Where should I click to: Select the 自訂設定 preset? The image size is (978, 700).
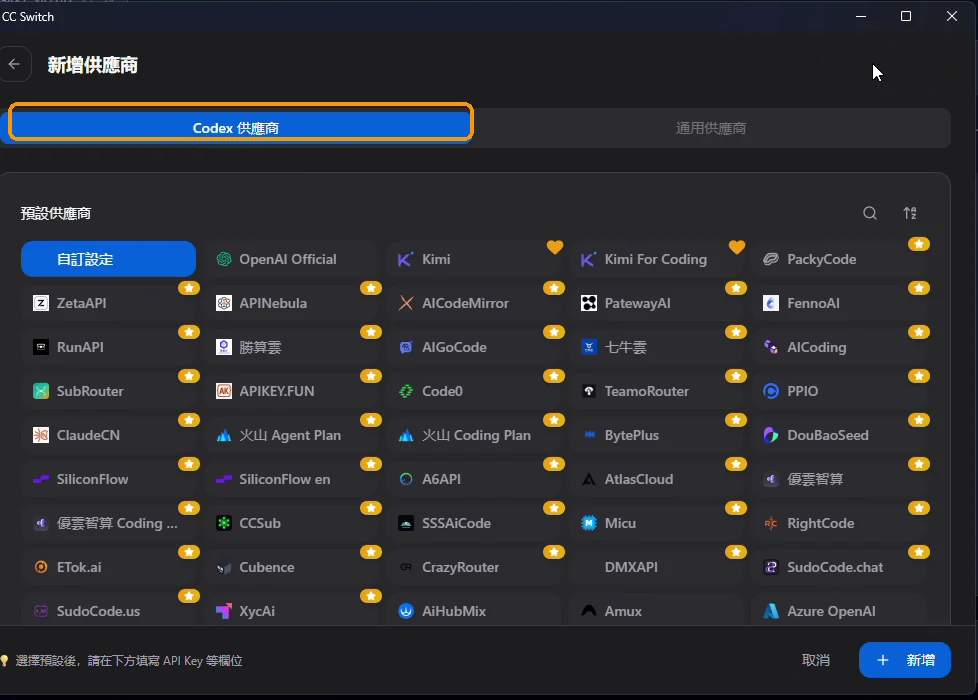coord(109,259)
